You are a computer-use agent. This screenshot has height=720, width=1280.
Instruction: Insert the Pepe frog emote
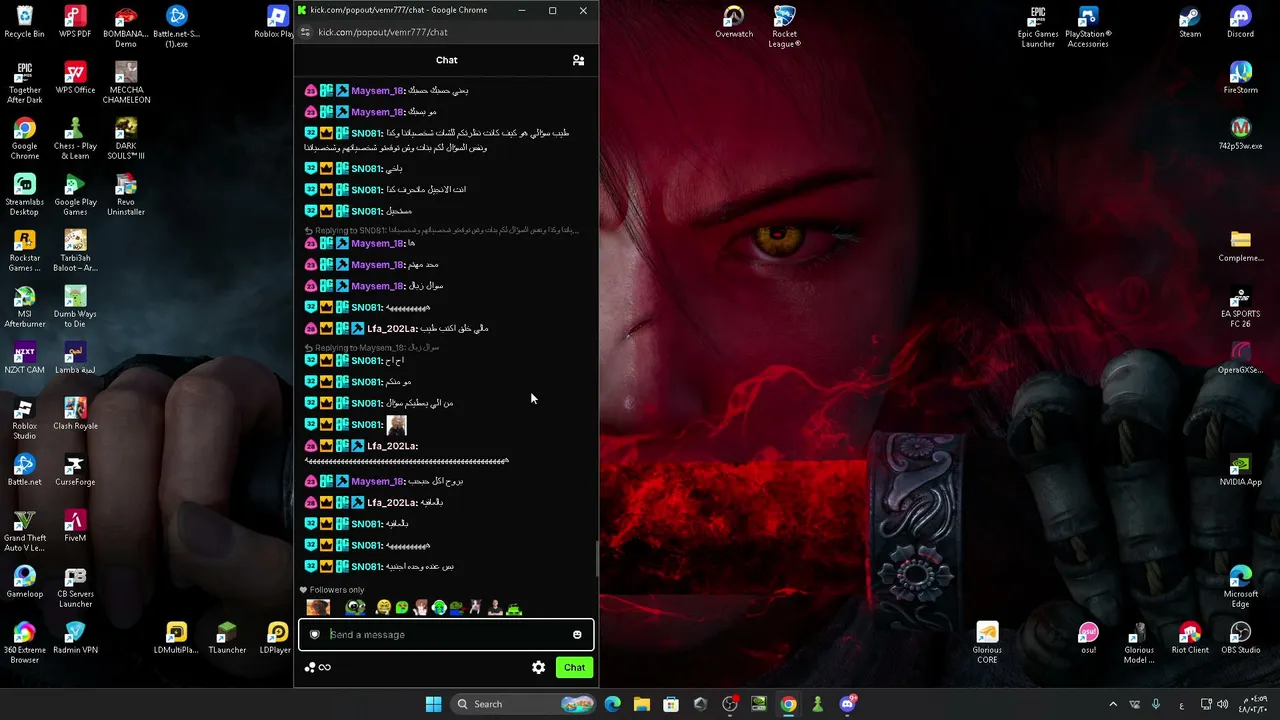pyautogui.click(x=355, y=607)
